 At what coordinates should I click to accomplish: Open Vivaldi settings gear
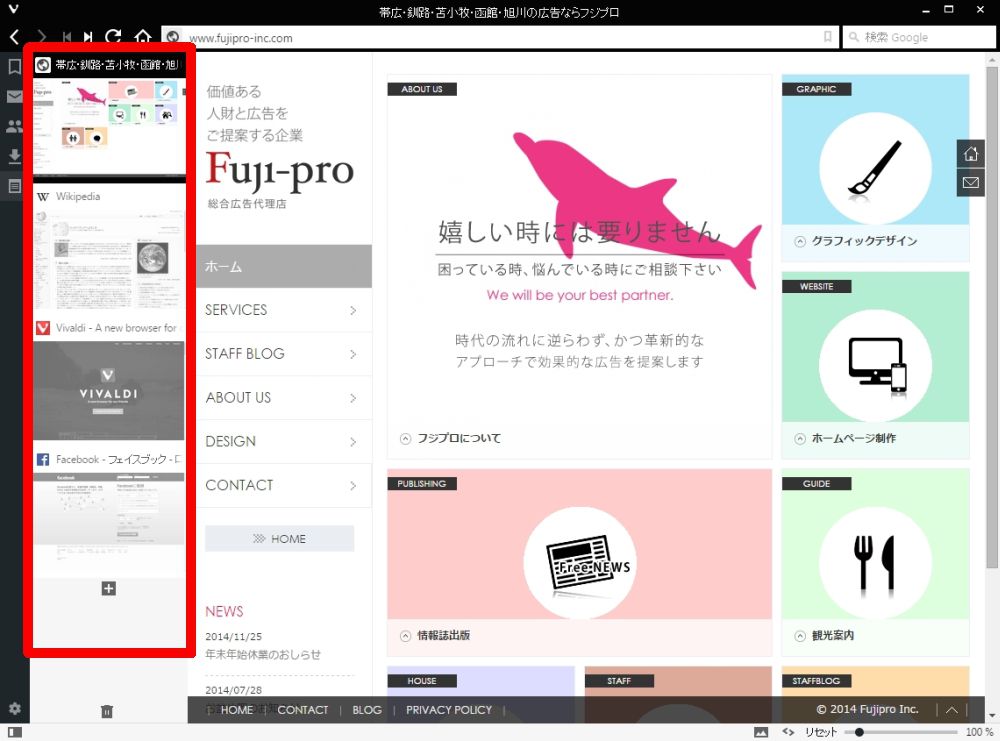(x=15, y=708)
